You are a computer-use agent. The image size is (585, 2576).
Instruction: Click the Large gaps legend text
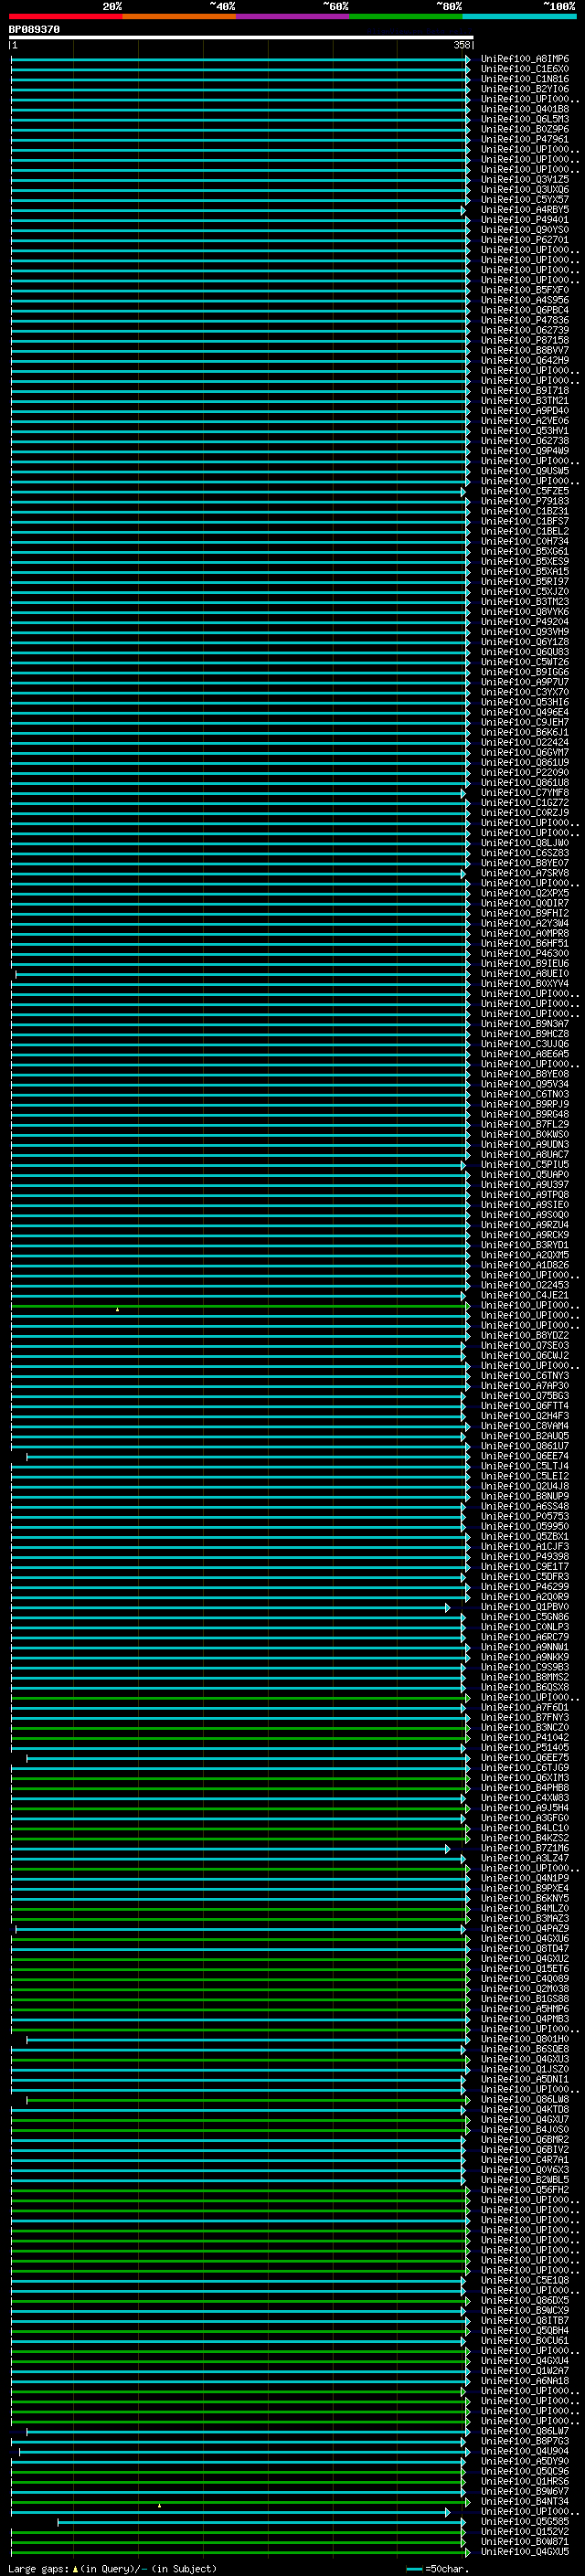(38, 2568)
